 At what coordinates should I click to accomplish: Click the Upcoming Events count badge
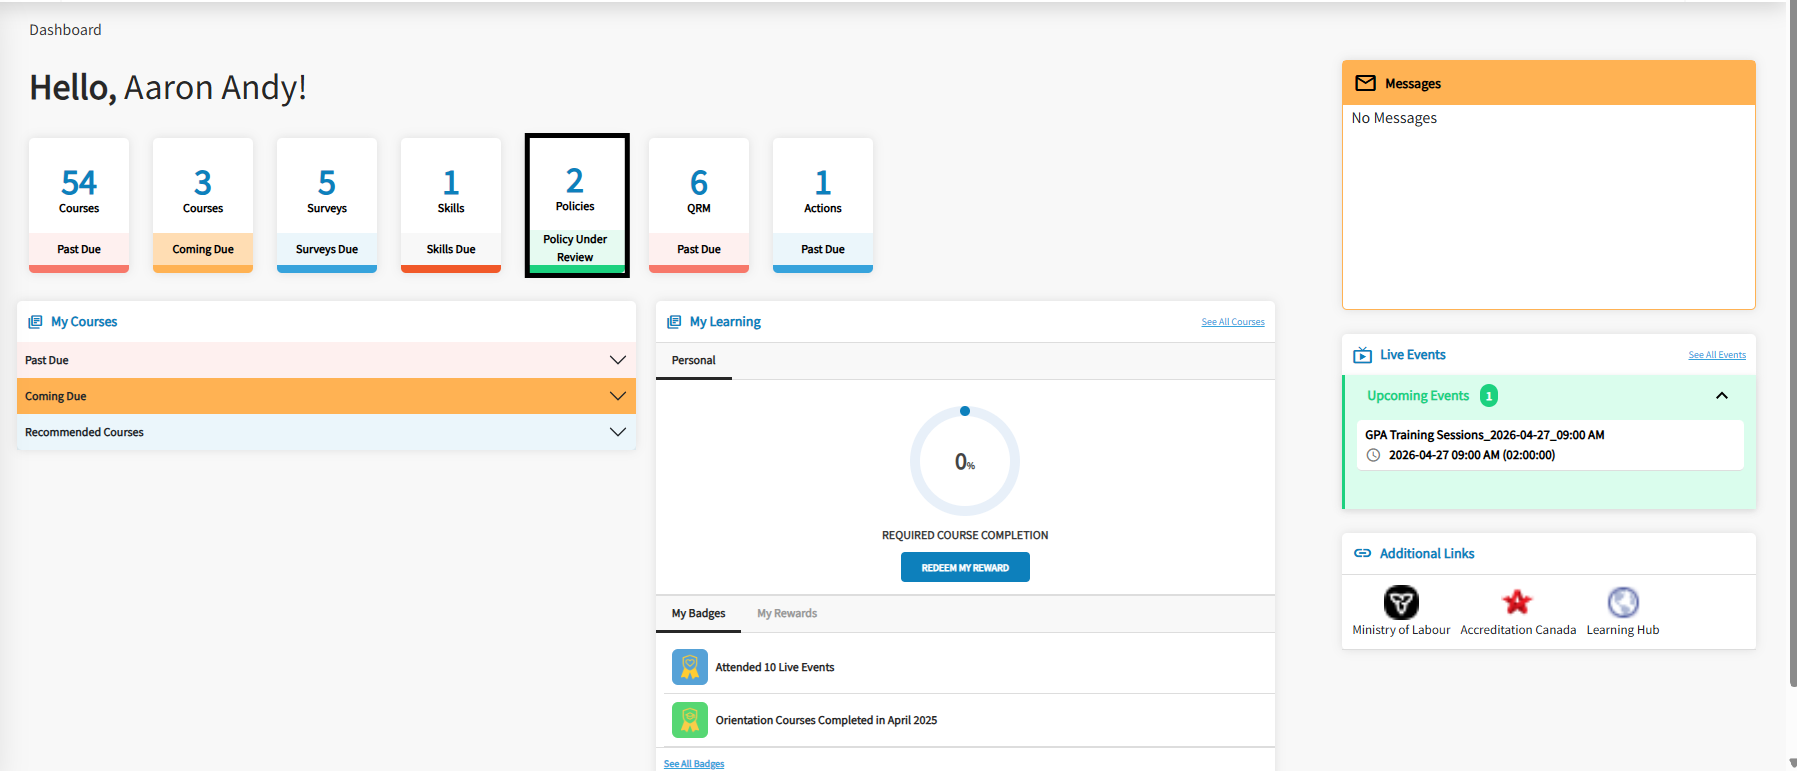1489,396
